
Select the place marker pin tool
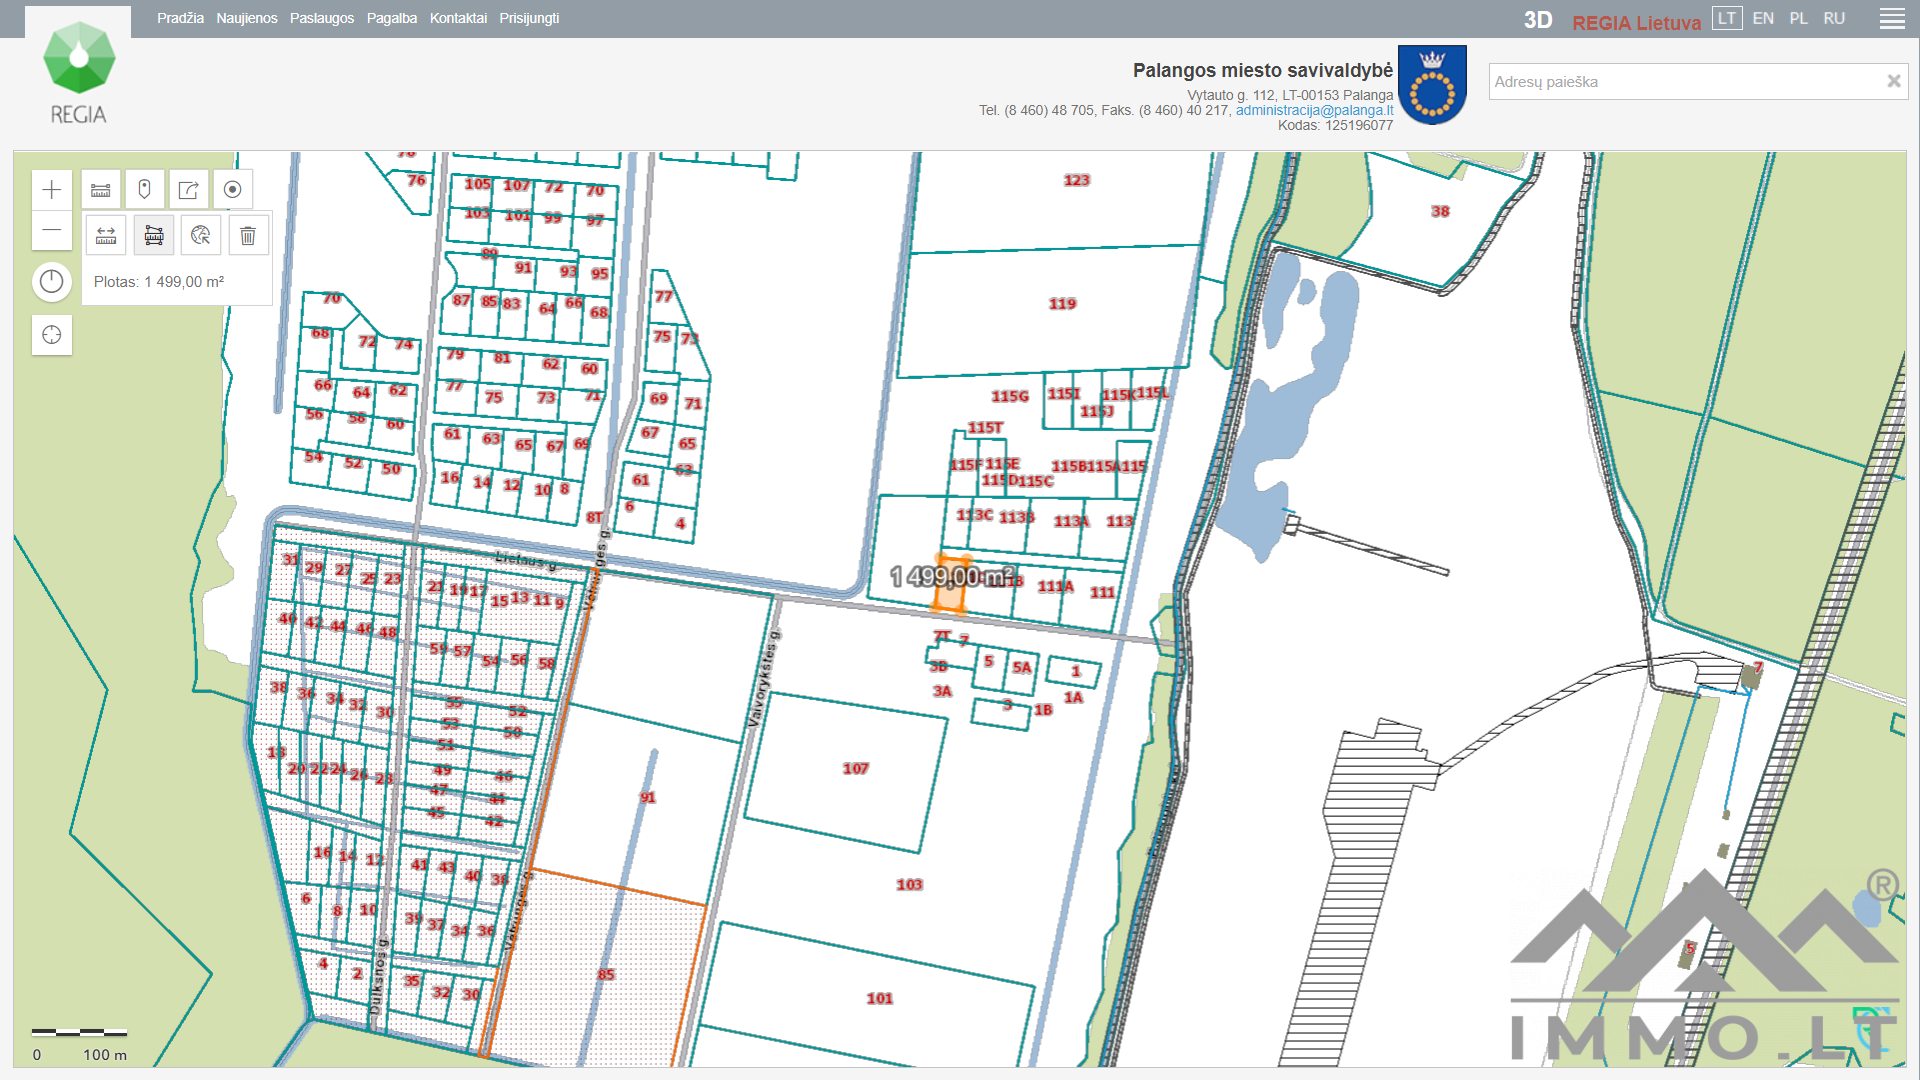pyautogui.click(x=145, y=190)
